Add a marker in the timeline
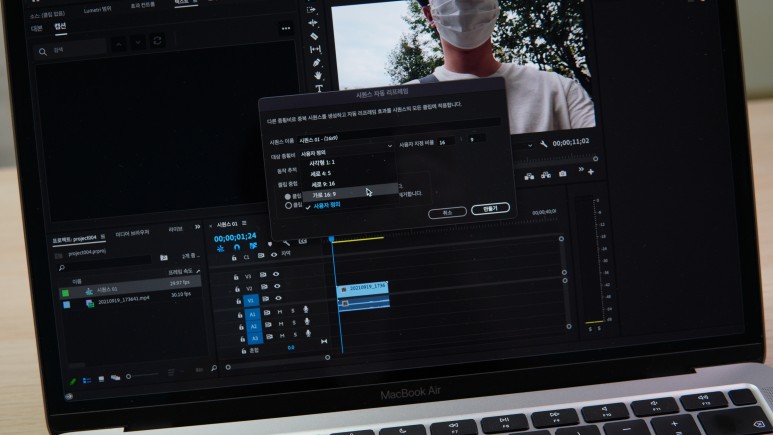 pos(270,244)
